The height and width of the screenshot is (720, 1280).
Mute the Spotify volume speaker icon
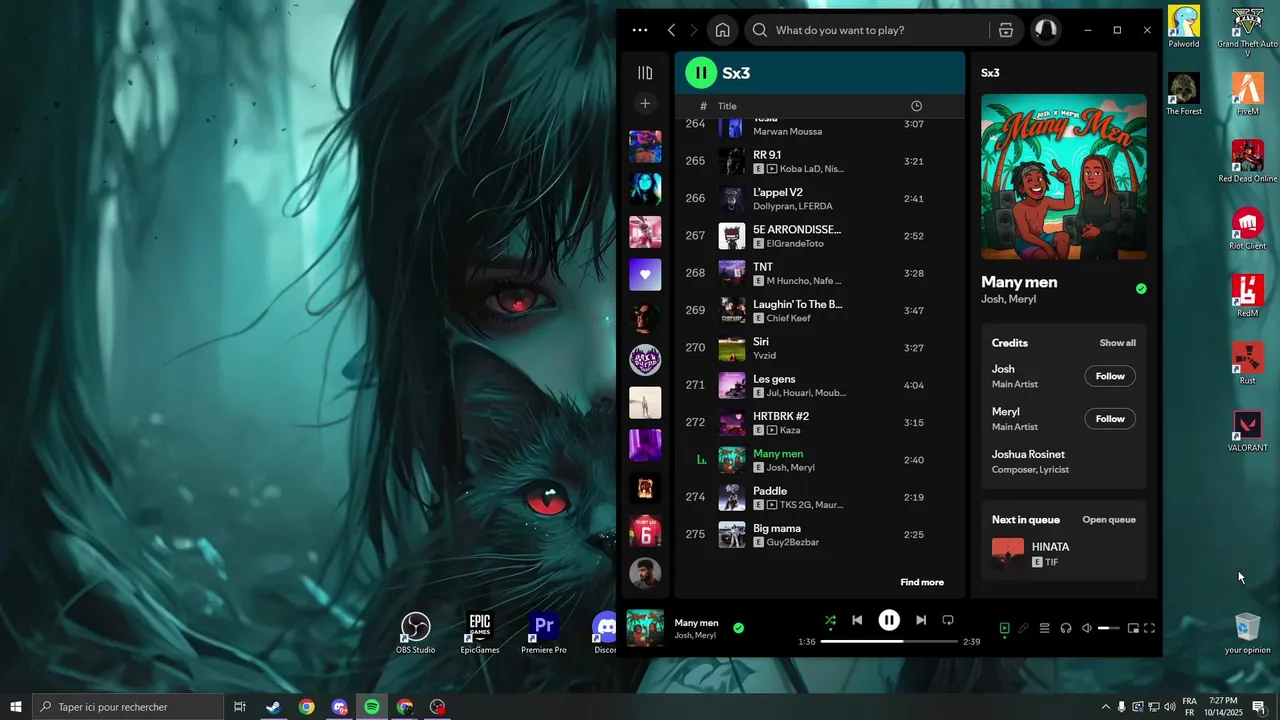coord(1087,628)
